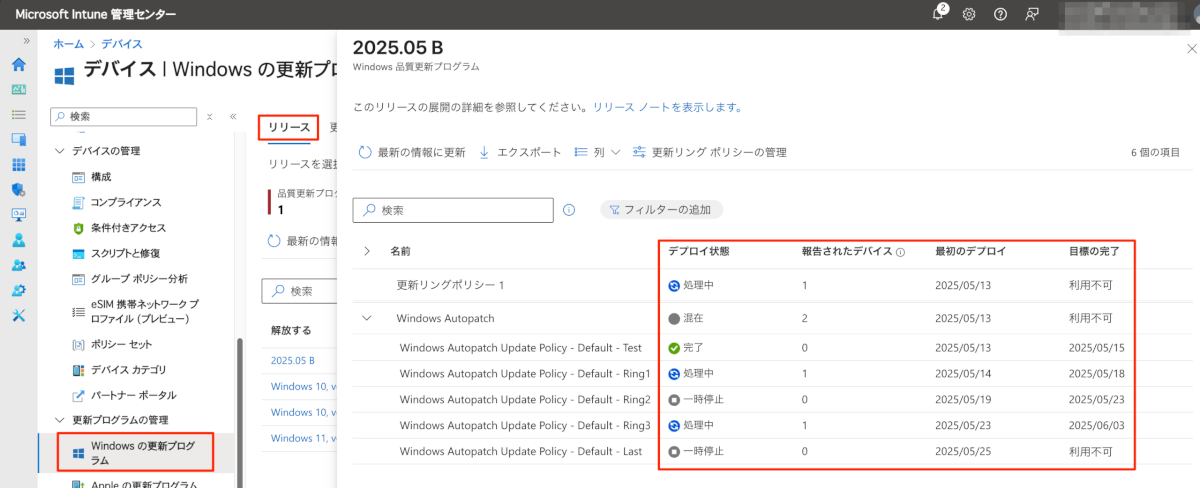Select row Autopatch Update Policy - Default - Last
This screenshot has width=1200, height=488.
(520, 451)
